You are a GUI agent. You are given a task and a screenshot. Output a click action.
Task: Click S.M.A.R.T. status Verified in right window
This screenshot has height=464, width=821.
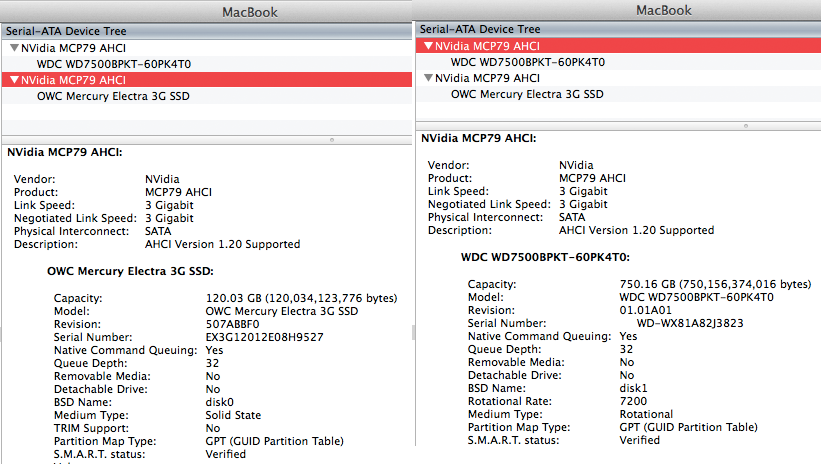[x=639, y=440]
